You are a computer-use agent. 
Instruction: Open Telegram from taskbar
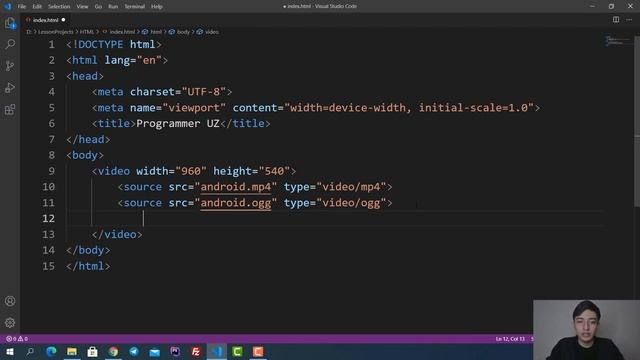point(134,351)
